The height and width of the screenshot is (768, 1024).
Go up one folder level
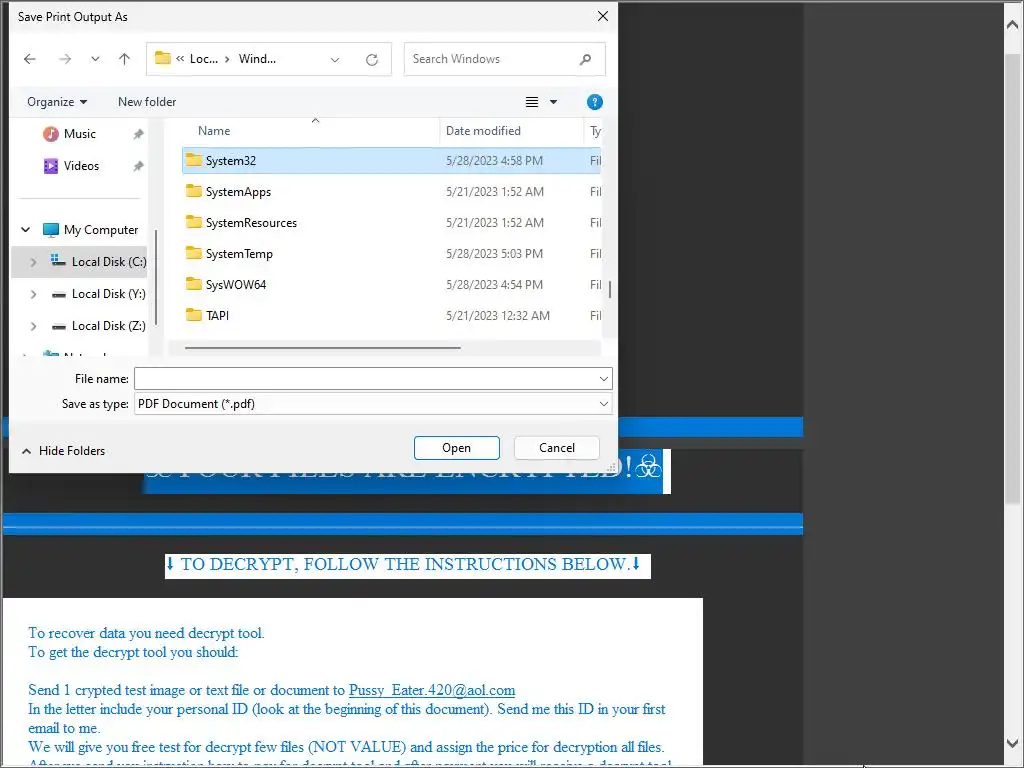pos(124,59)
